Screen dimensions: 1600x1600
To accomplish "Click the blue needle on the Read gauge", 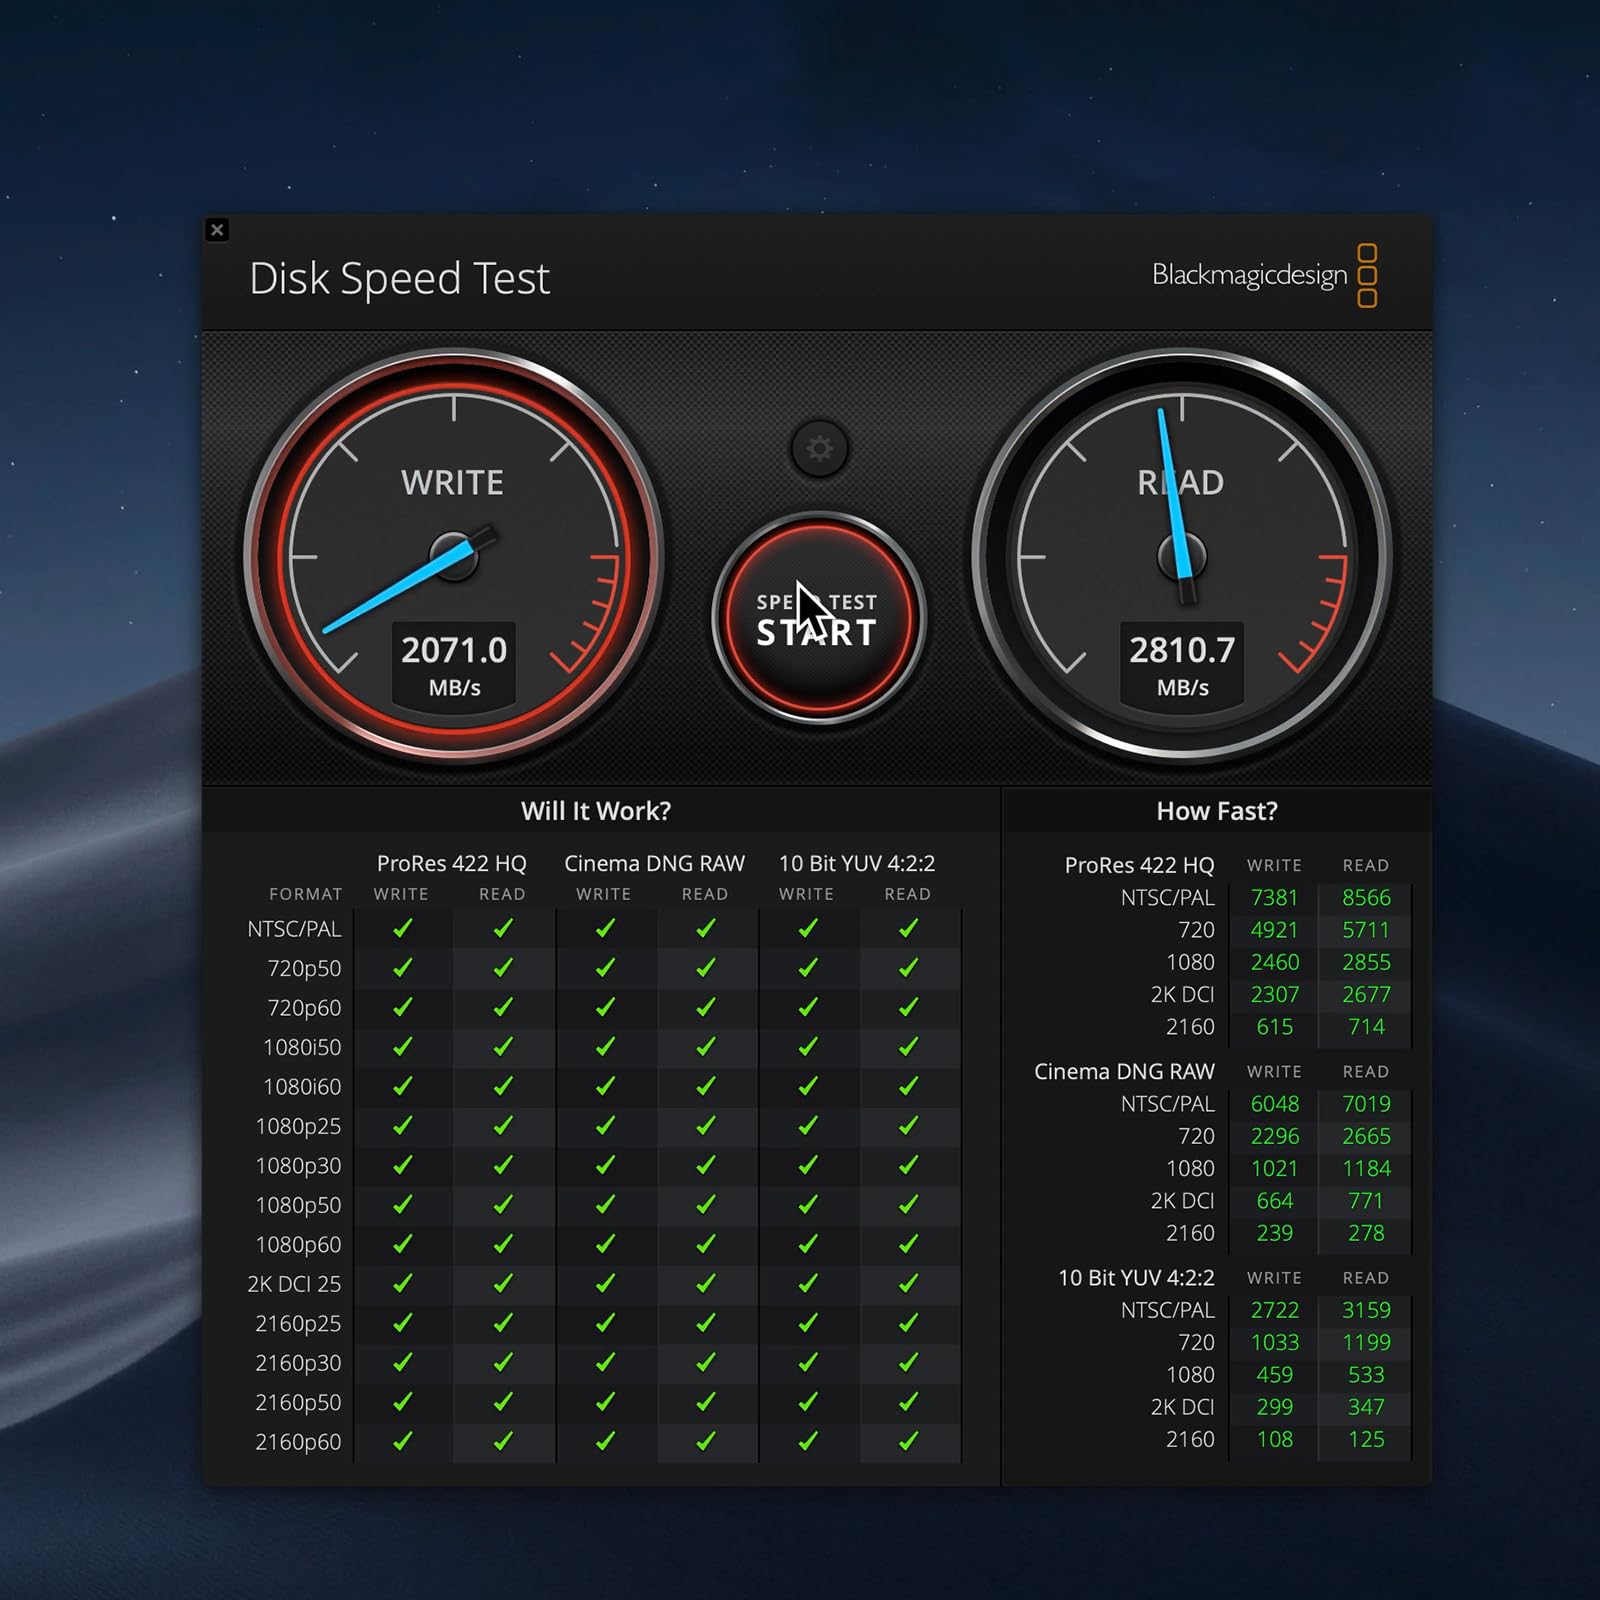I will 1171,490.
